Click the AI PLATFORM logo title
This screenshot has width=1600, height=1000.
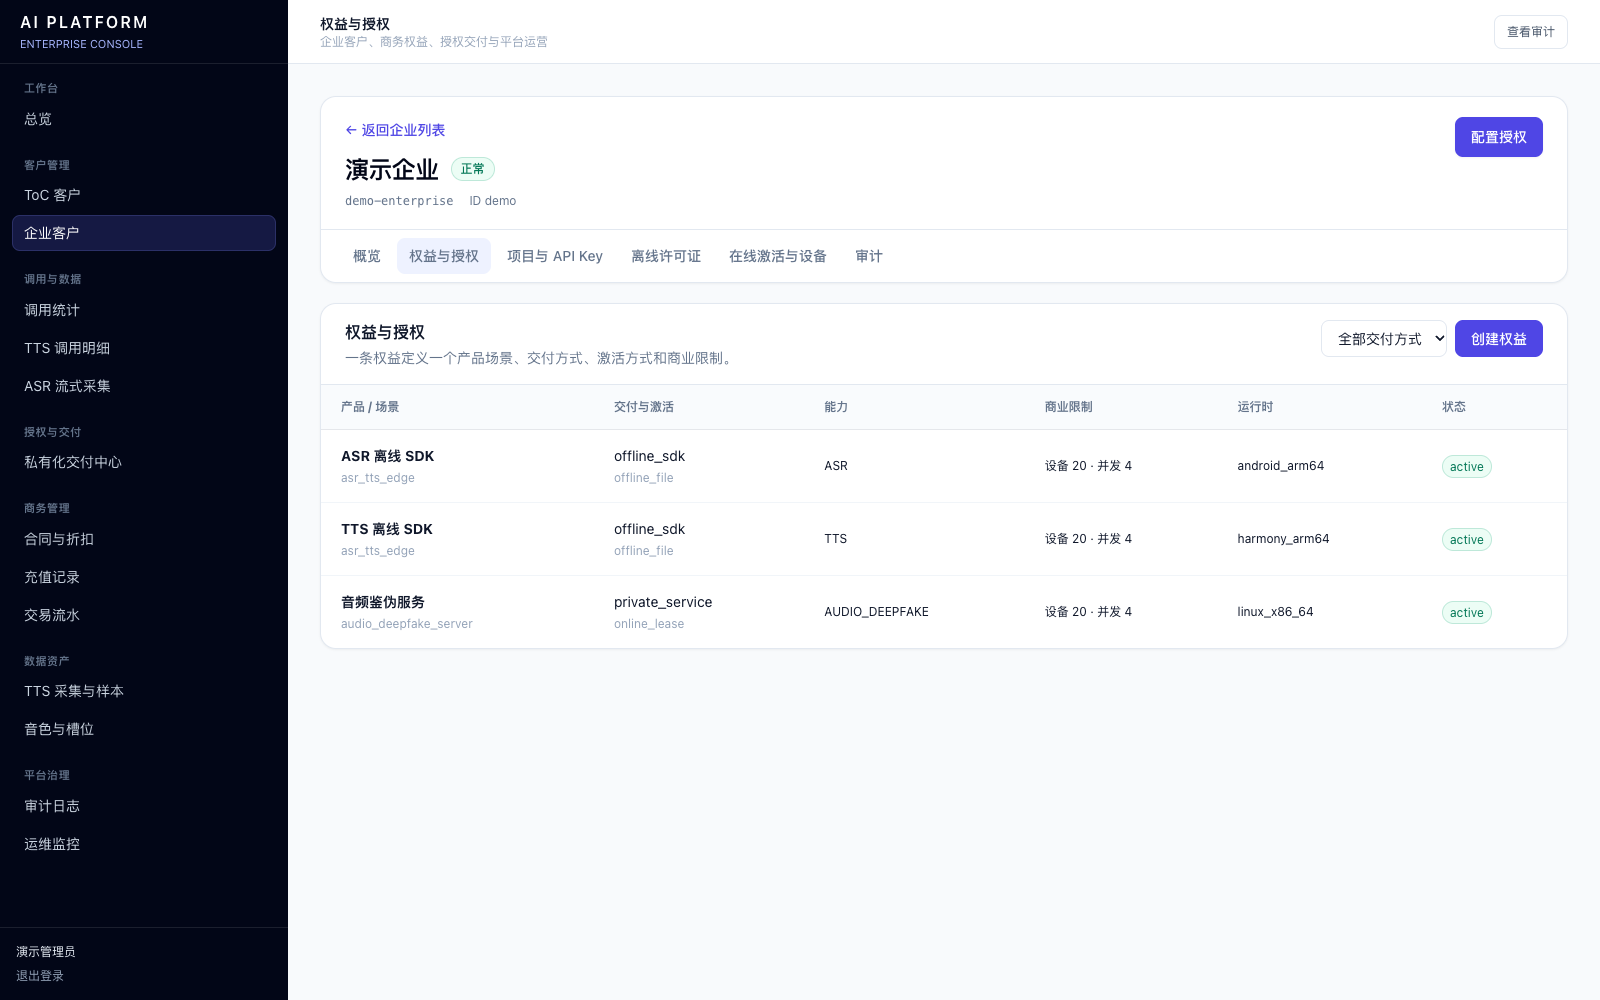[84, 22]
